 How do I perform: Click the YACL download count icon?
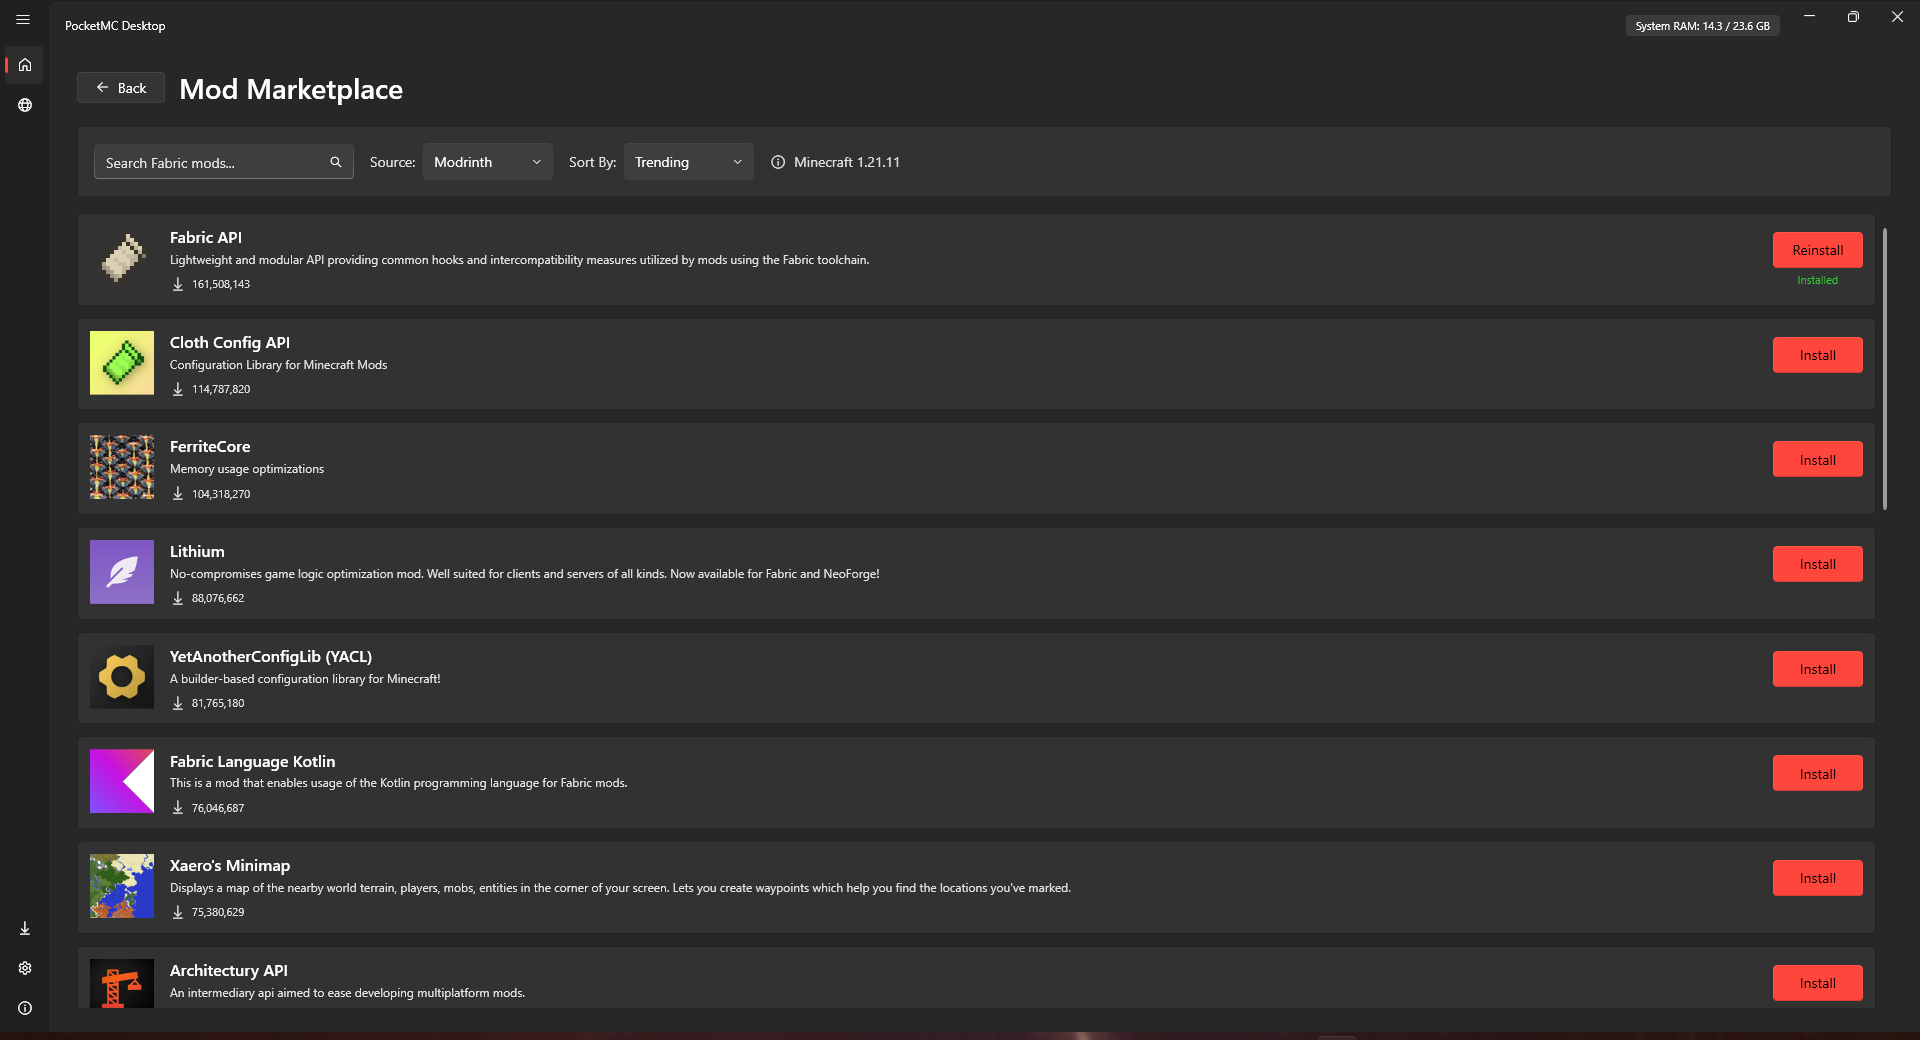tap(178, 703)
